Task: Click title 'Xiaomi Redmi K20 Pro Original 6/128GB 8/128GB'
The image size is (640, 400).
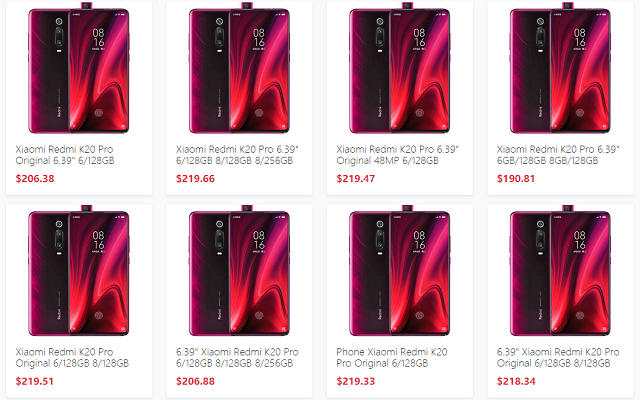Action: [x=72, y=358]
